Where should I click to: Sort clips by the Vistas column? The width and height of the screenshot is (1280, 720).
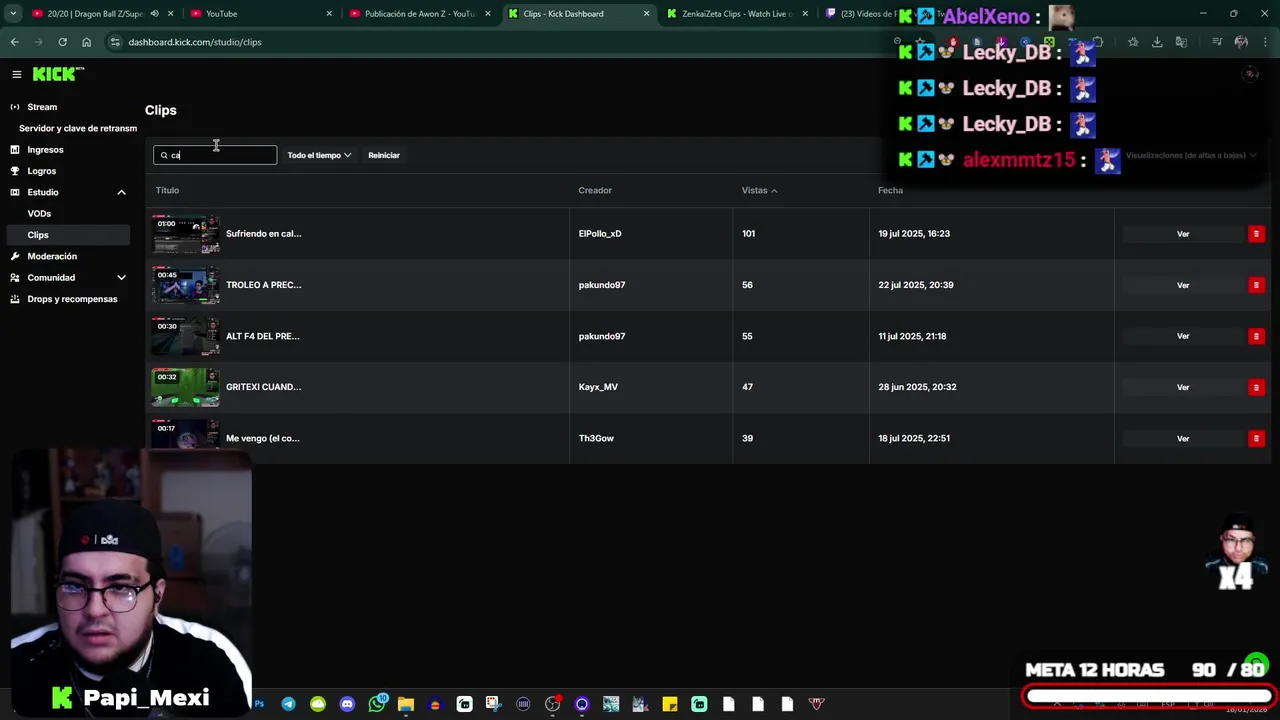[x=759, y=190]
